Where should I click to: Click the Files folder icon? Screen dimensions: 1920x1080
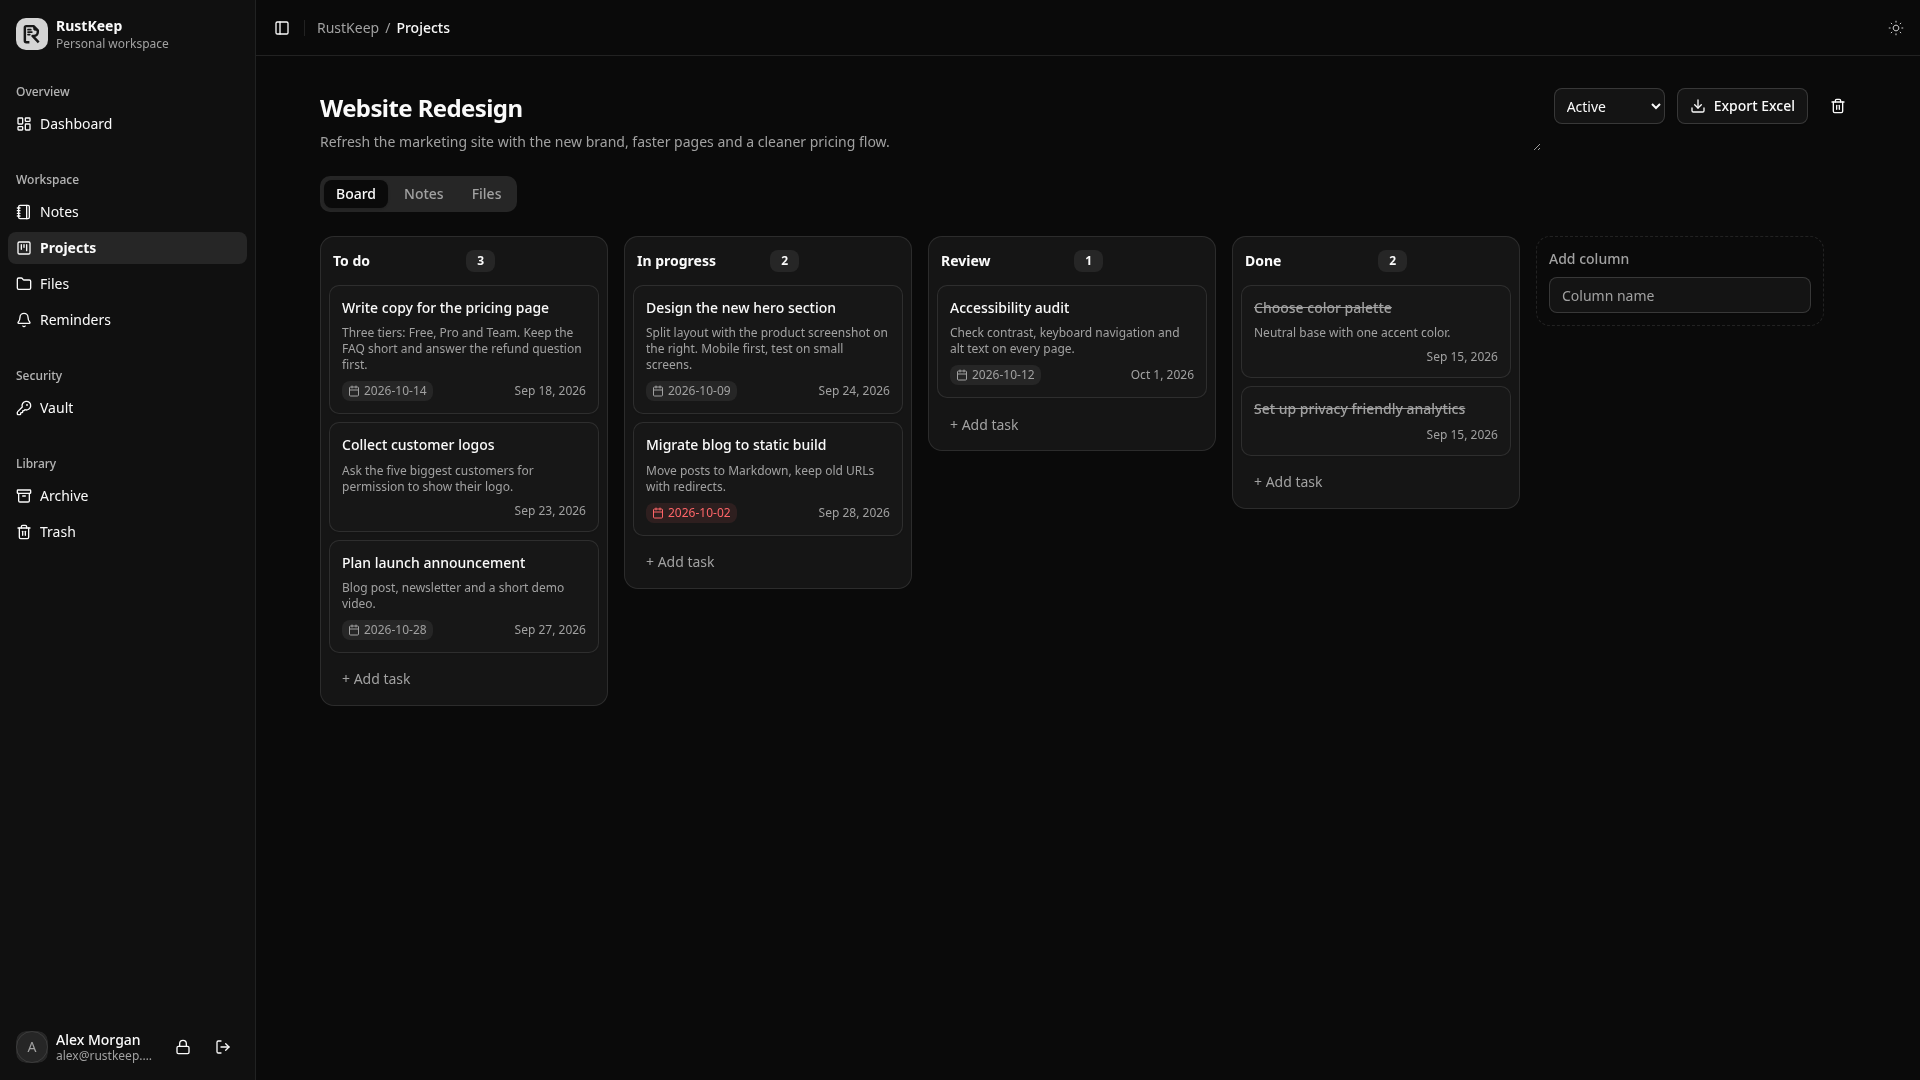click(24, 284)
